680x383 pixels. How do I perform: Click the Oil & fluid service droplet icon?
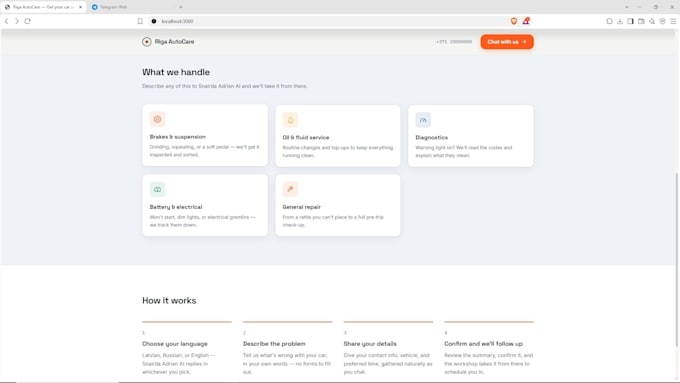pyautogui.click(x=291, y=120)
